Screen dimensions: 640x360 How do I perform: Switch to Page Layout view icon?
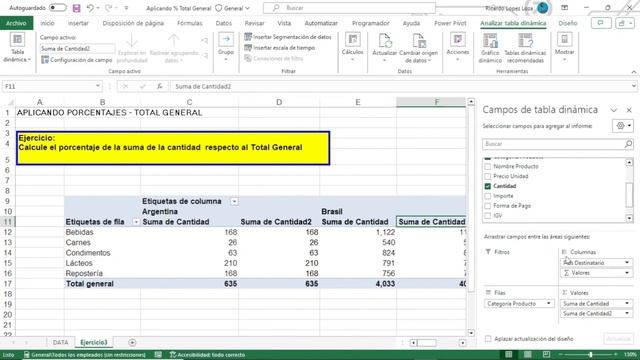(527, 354)
